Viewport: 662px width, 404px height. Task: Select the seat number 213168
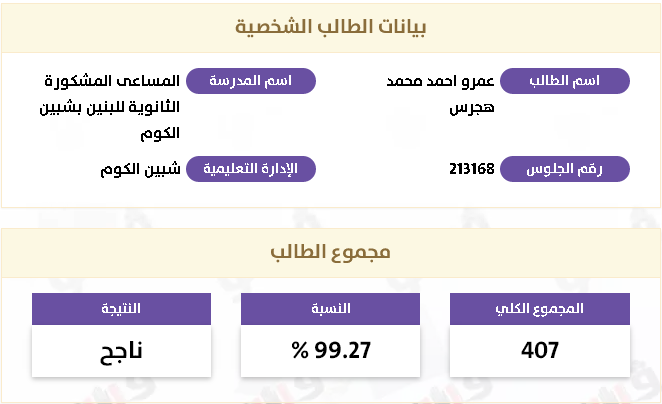click(x=472, y=169)
